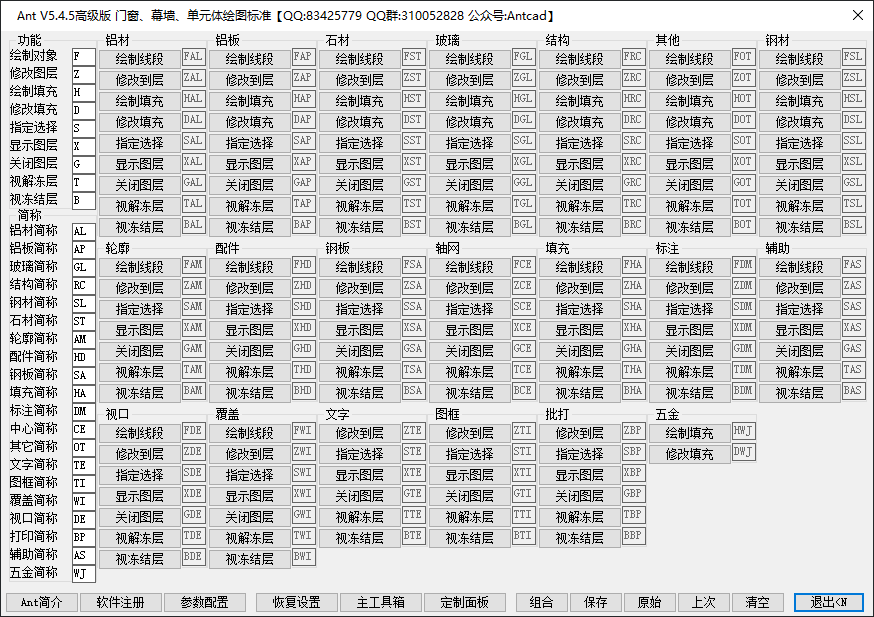The image size is (874, 617).
Task: Click 显示图层 button in 文字 group
Action: [359, 475]
